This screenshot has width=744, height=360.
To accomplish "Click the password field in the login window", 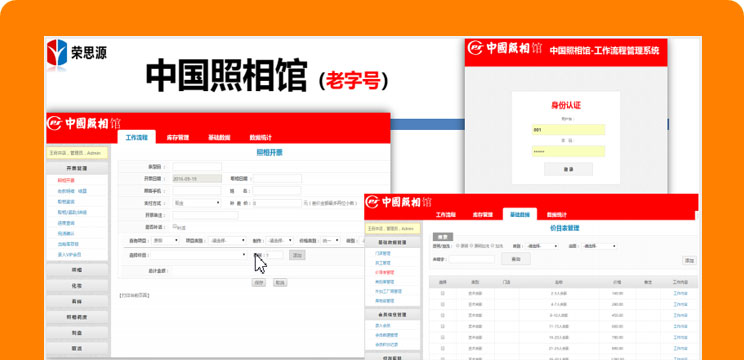I will click(568, 151).
